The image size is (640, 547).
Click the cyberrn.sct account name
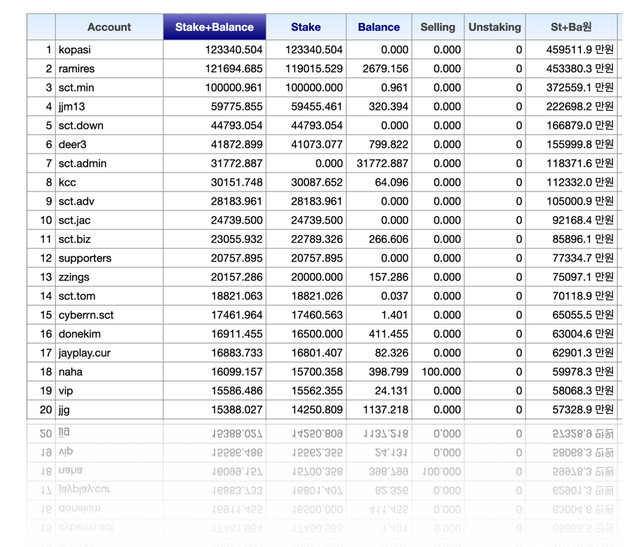click(x=86, y=315)
